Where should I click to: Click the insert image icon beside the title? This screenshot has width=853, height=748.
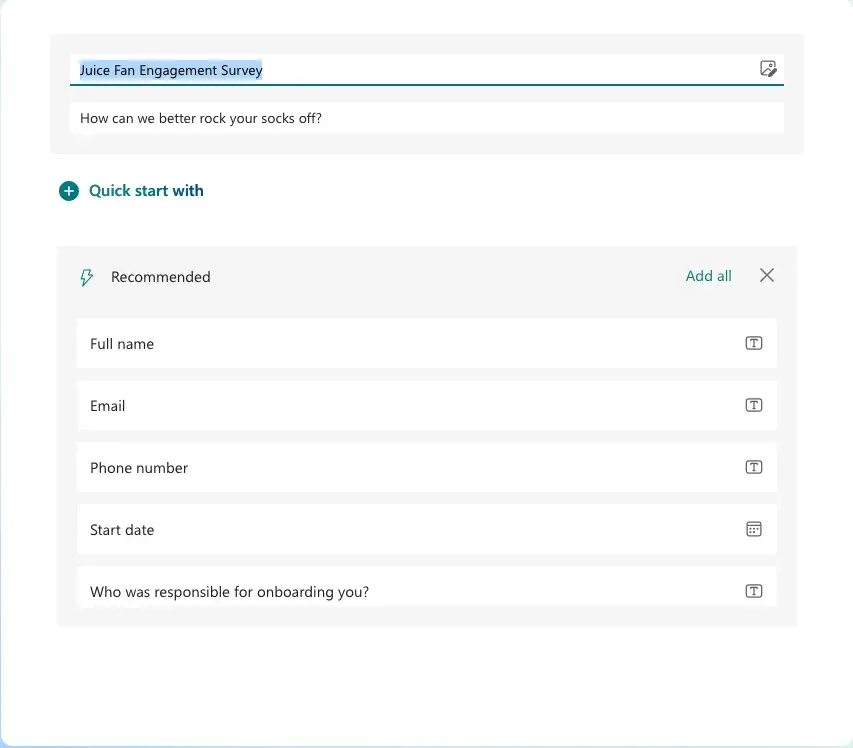click(x=768, y=69)
